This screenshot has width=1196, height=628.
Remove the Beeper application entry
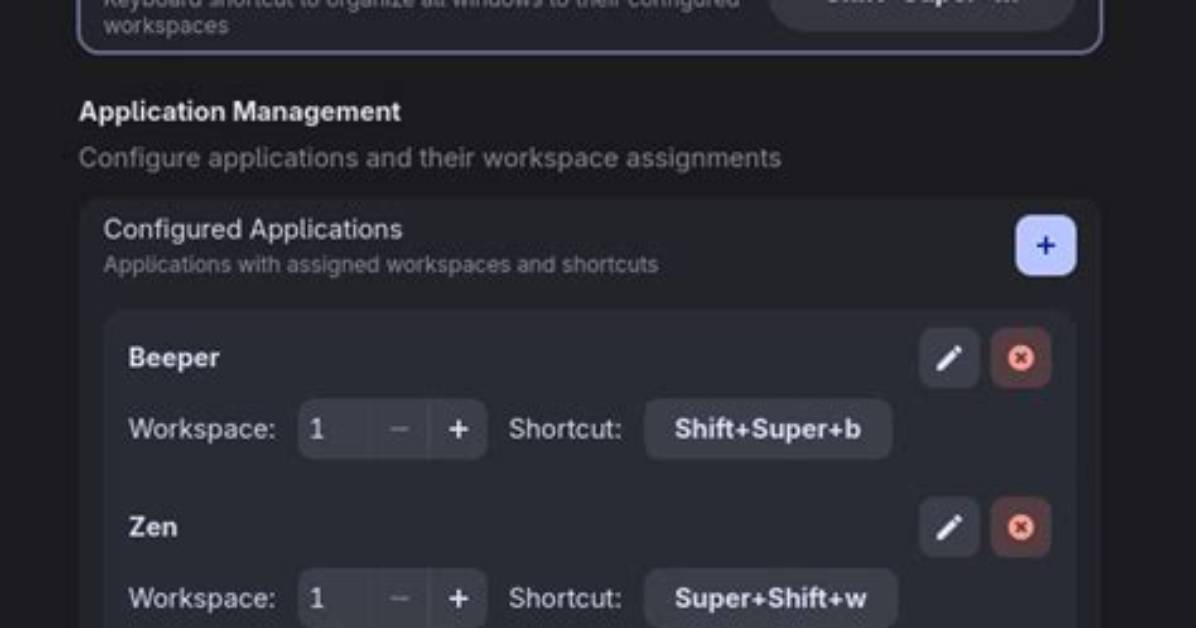1021,358
